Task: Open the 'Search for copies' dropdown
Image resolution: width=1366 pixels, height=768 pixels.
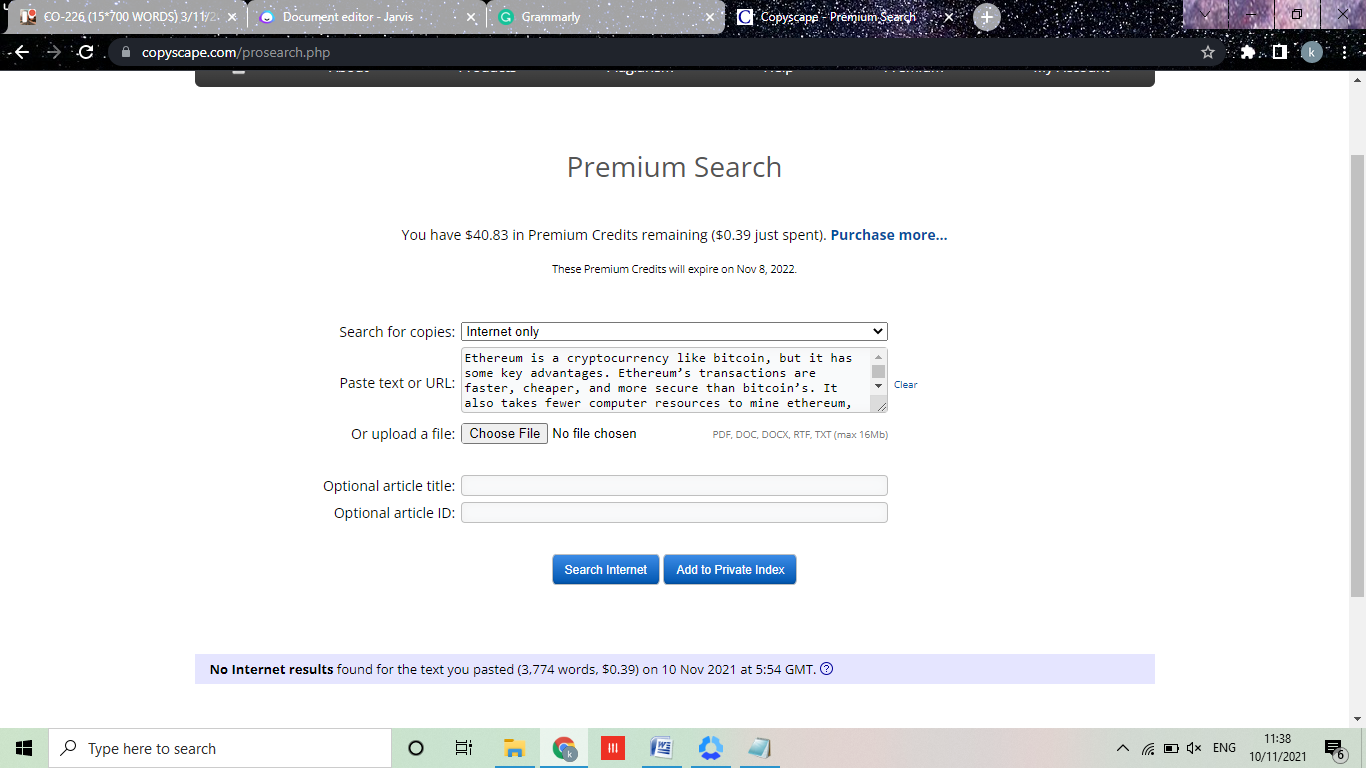Action: pyautogui.click(x=674, y=331)
